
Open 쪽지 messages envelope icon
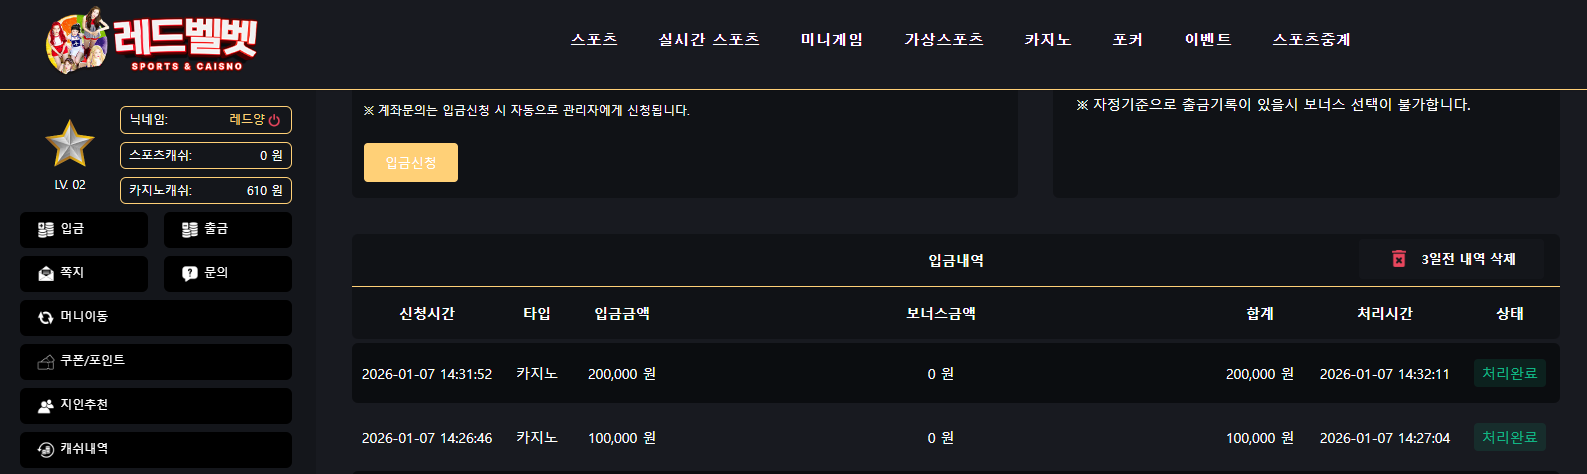(46, 274)
